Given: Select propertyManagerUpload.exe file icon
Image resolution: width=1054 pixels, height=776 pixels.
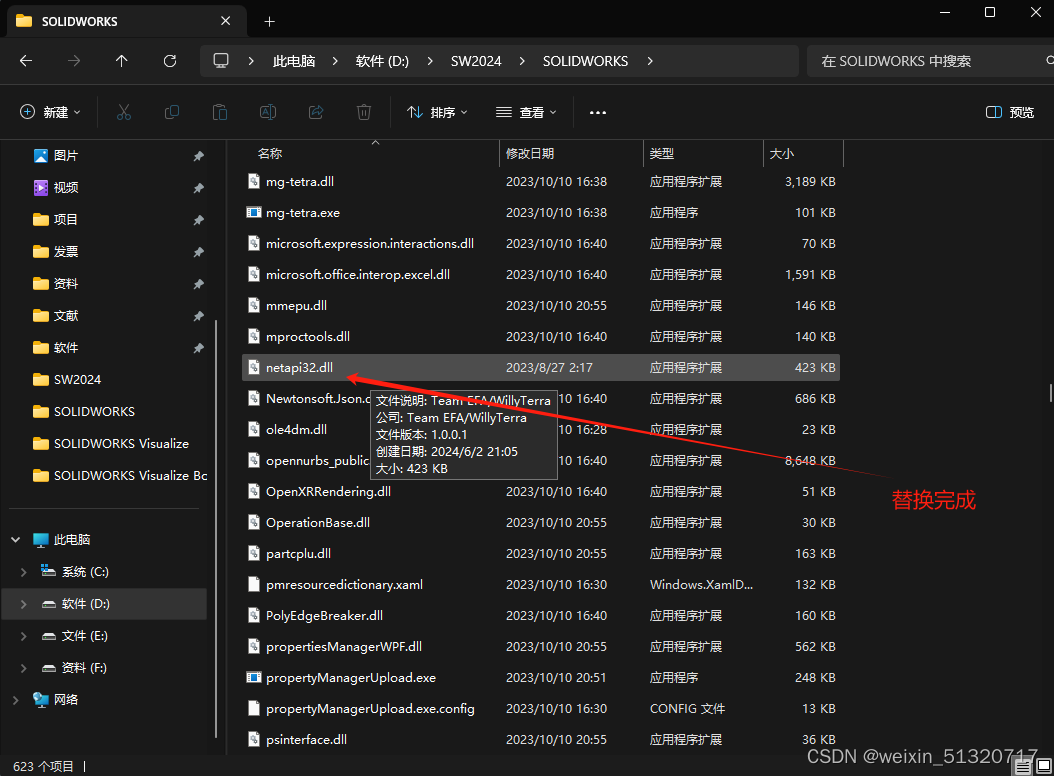Looking at the screenshot, I should pos(253,677).
